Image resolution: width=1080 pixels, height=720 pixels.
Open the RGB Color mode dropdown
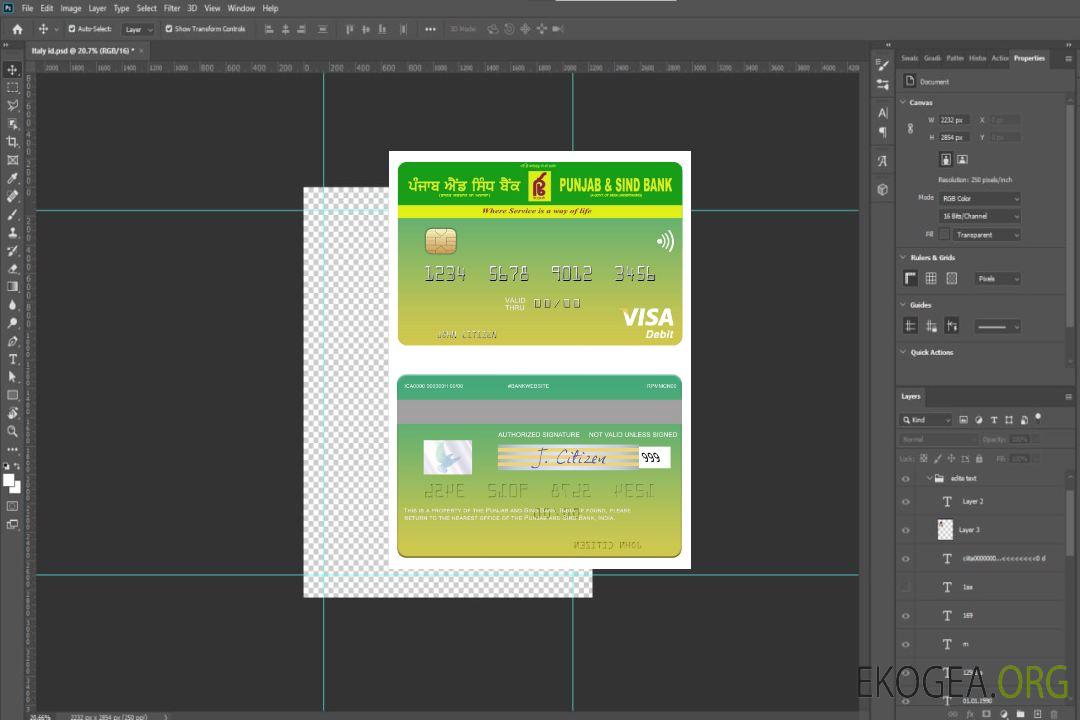tap(979, 198)
